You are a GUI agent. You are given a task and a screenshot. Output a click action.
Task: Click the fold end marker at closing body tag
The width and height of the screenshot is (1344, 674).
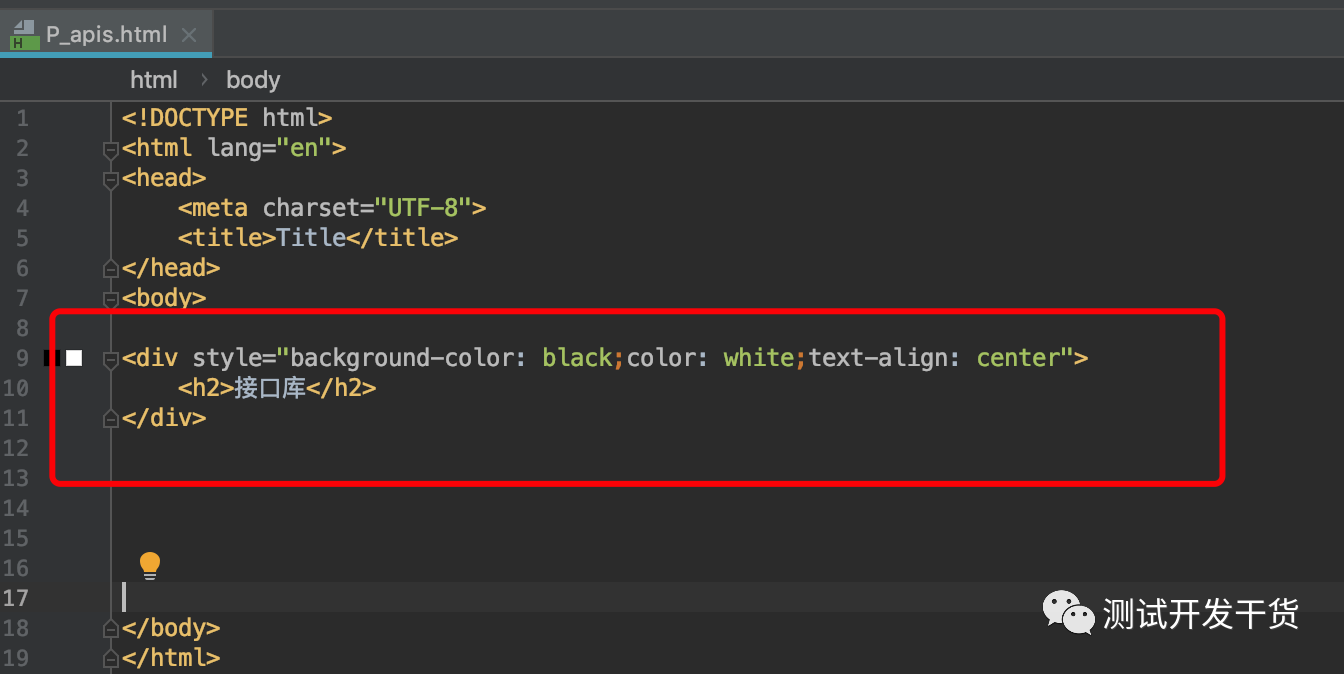click(111, 629)
